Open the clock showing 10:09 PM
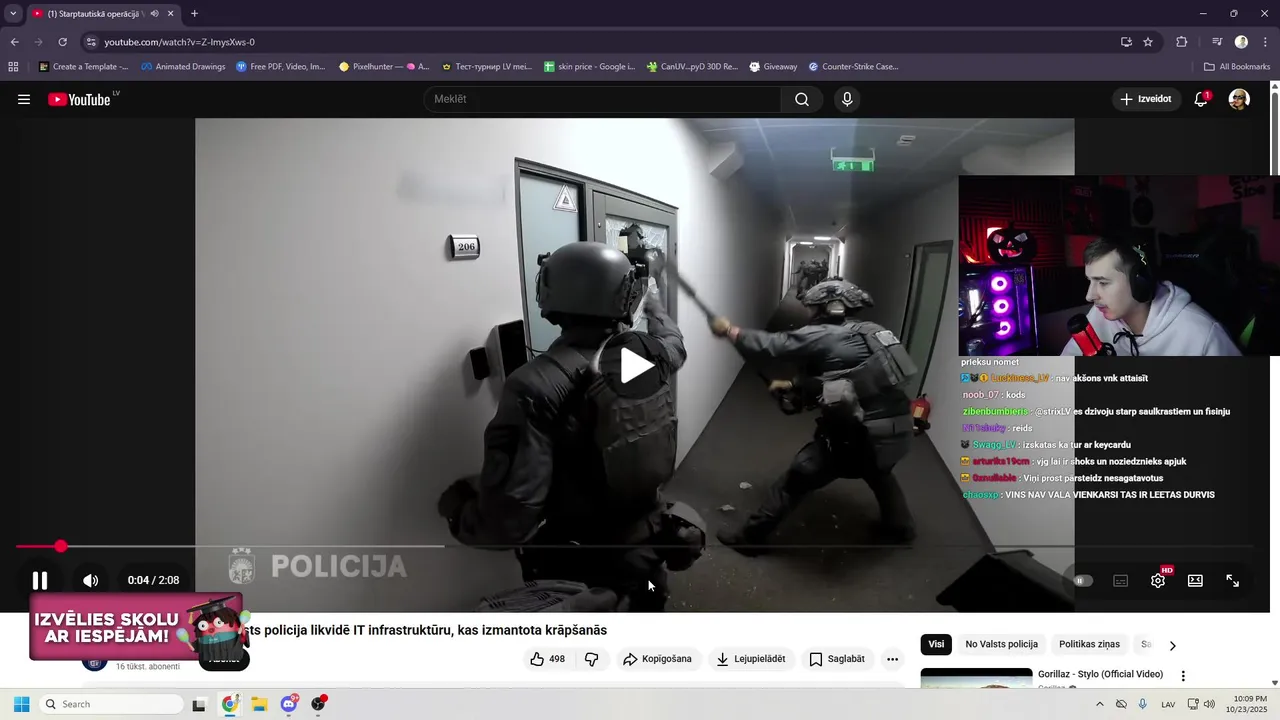The height and width of the screenshot is (720, 1280). pos(1250,704)
